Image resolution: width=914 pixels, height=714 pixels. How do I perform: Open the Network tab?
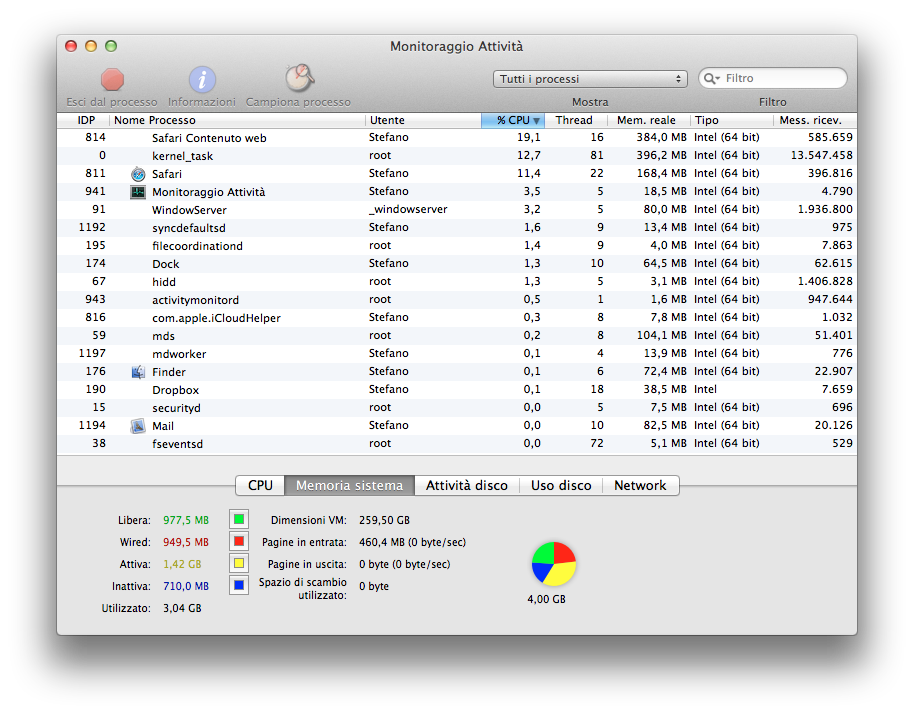click(x=640, y=486)
